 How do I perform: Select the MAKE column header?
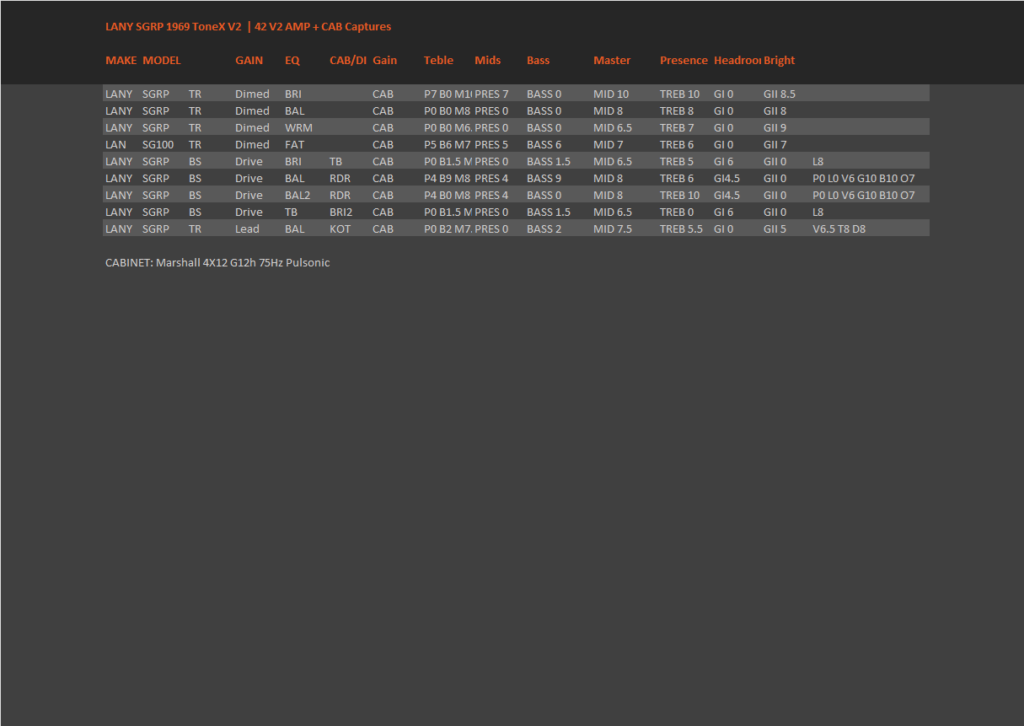tap(121, 60)
